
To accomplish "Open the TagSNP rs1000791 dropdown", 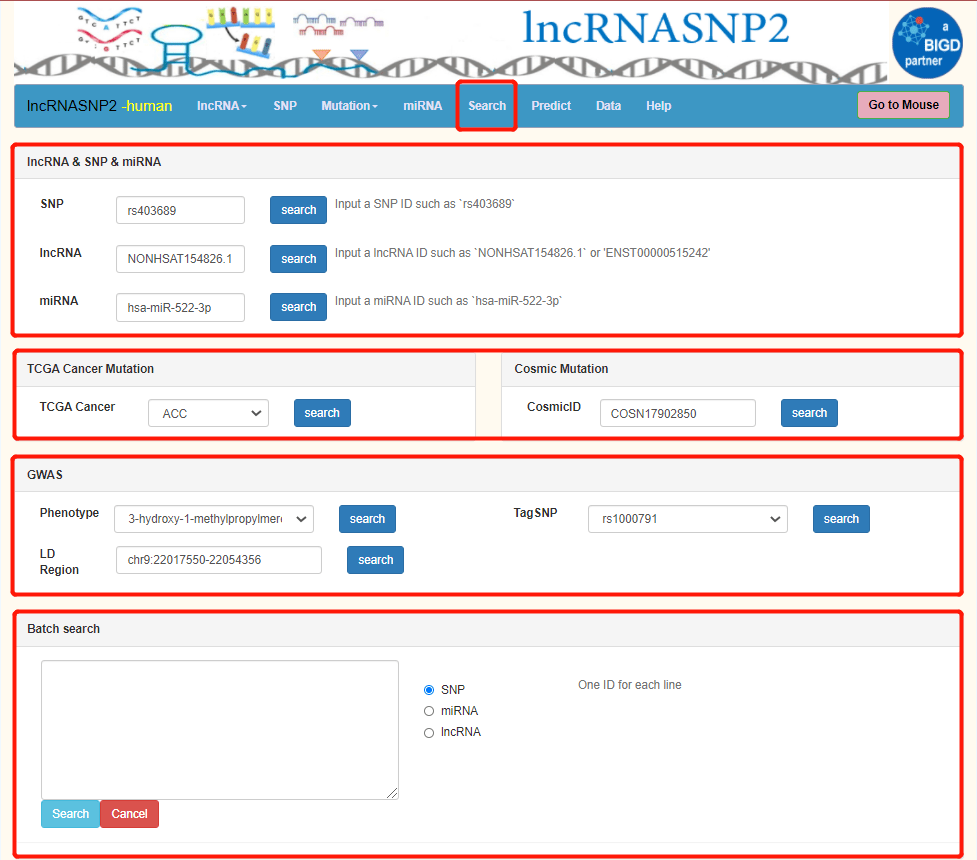I will point(688,518).
